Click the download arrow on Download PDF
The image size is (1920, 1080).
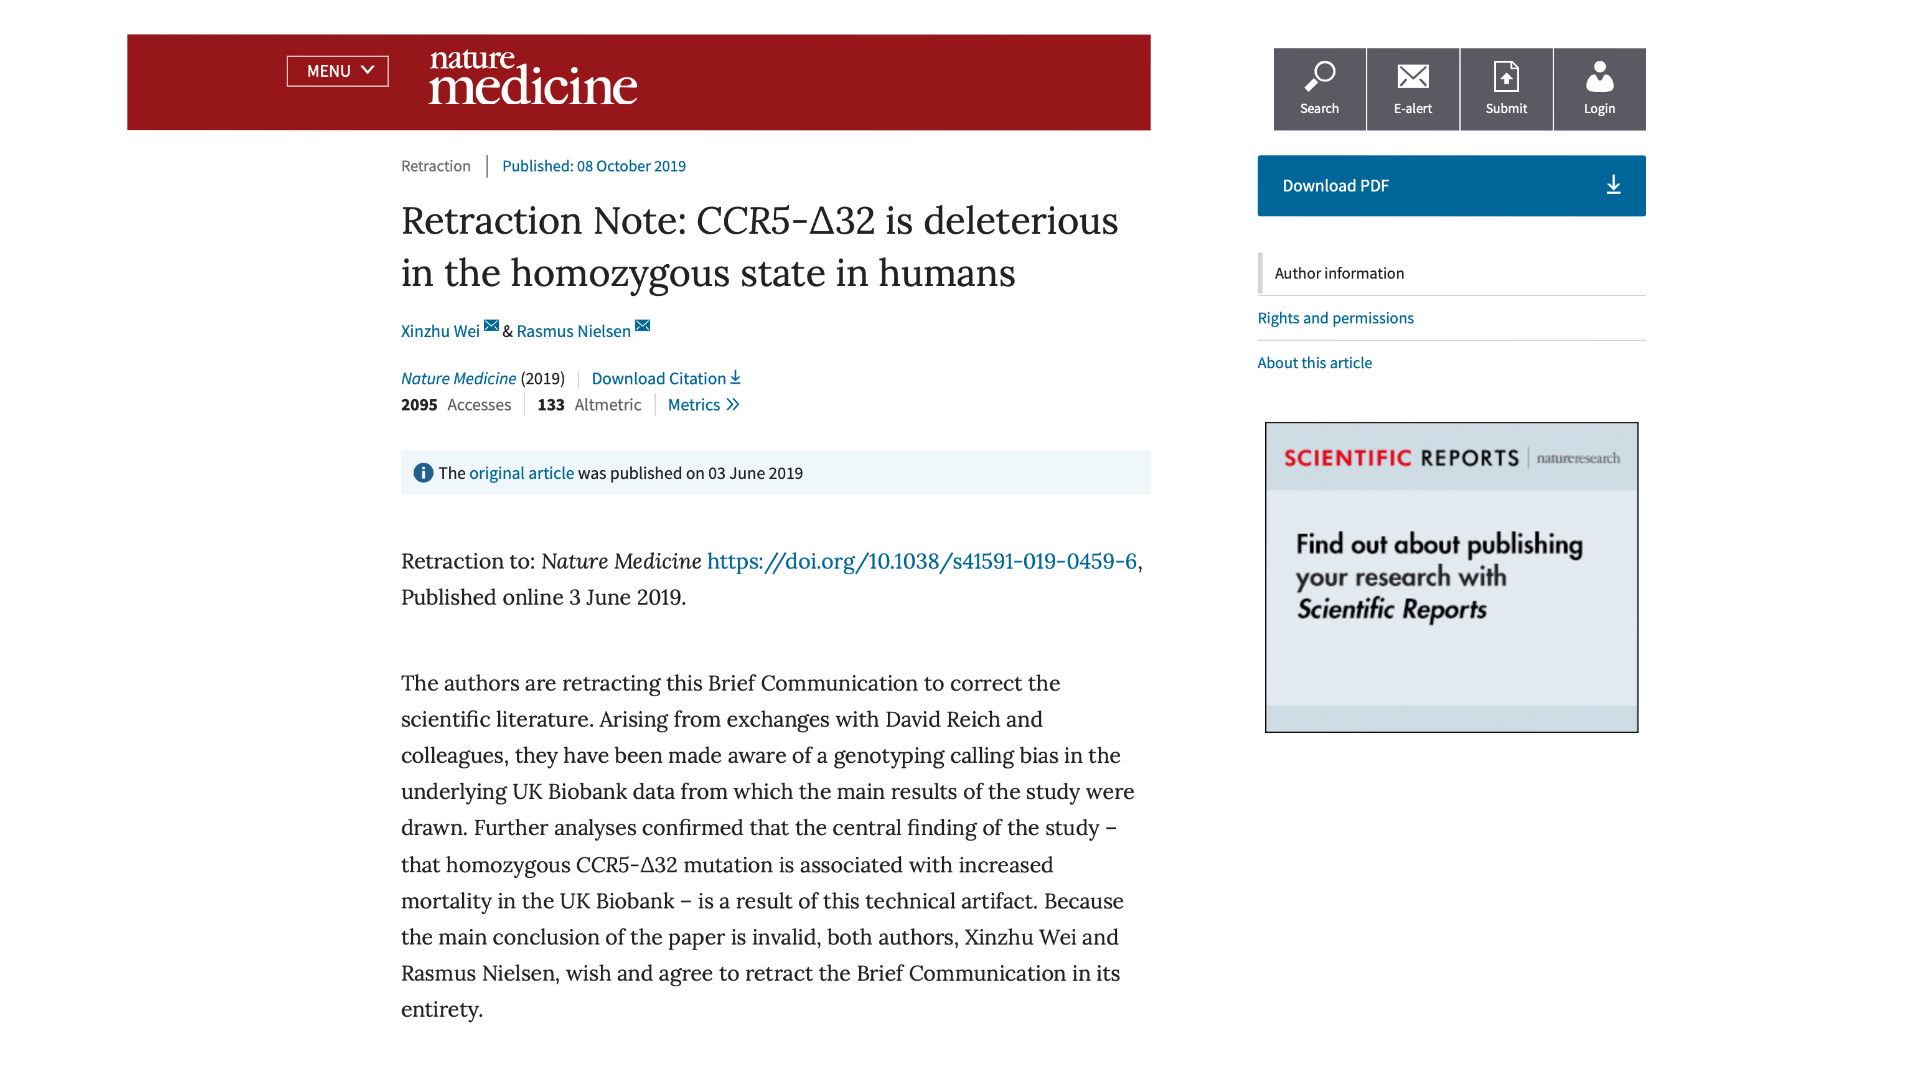pos(1613,185)
